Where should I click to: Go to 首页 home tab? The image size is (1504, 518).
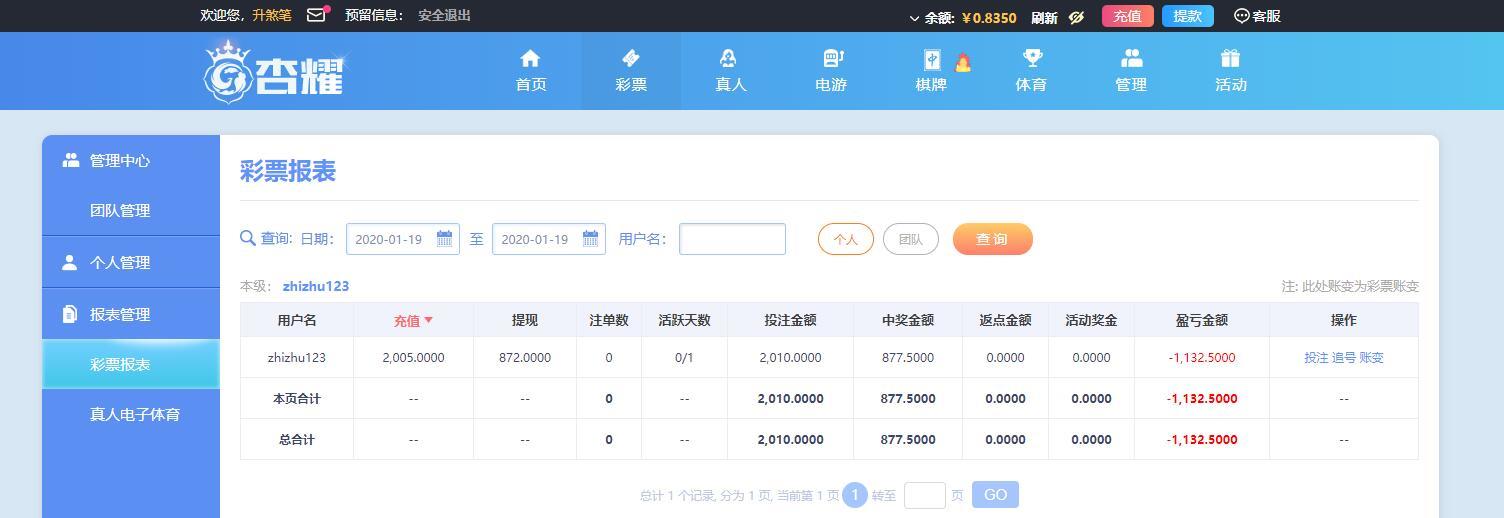click(x=531, y=71)
